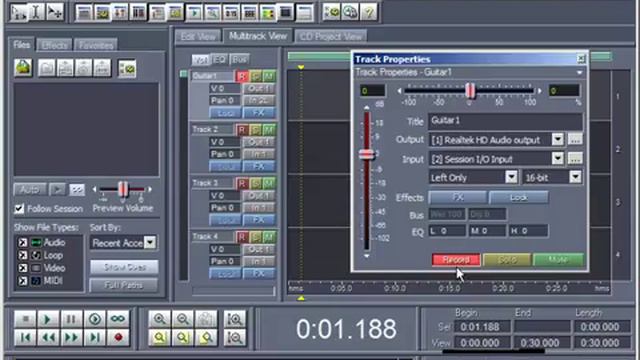The width and height of the screenshot is (640, 360).
Task: Click the Title field containing Guitar1
Action: point(505,121)
